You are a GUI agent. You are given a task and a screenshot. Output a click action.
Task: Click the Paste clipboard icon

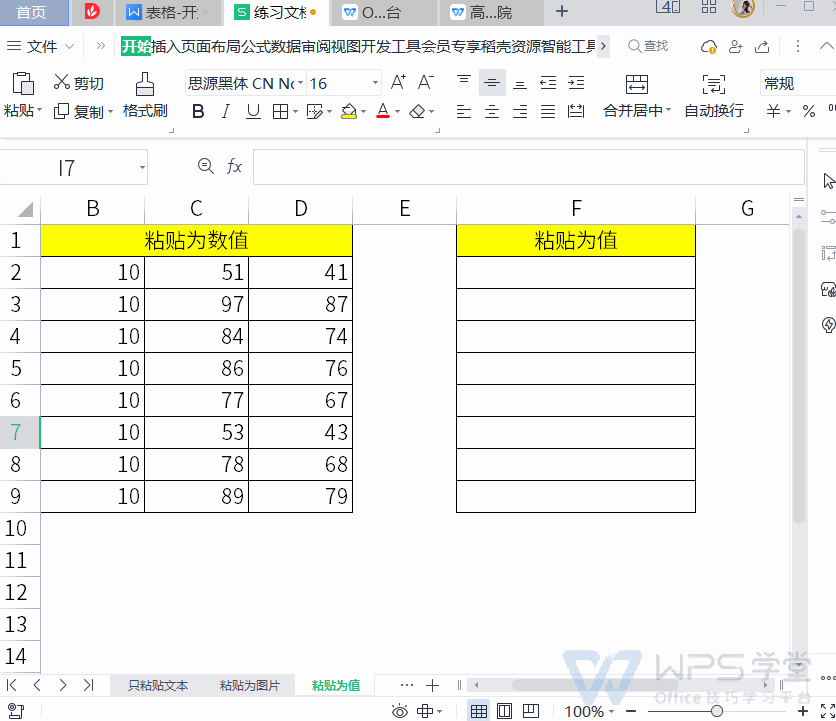tap(23, 83)
